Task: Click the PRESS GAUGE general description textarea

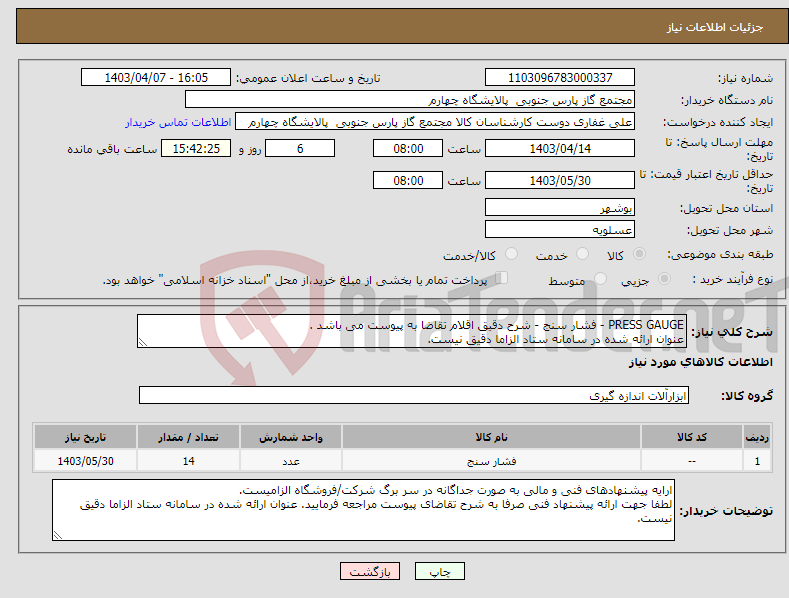Action: pyautogui.click(x=412, y=331)
